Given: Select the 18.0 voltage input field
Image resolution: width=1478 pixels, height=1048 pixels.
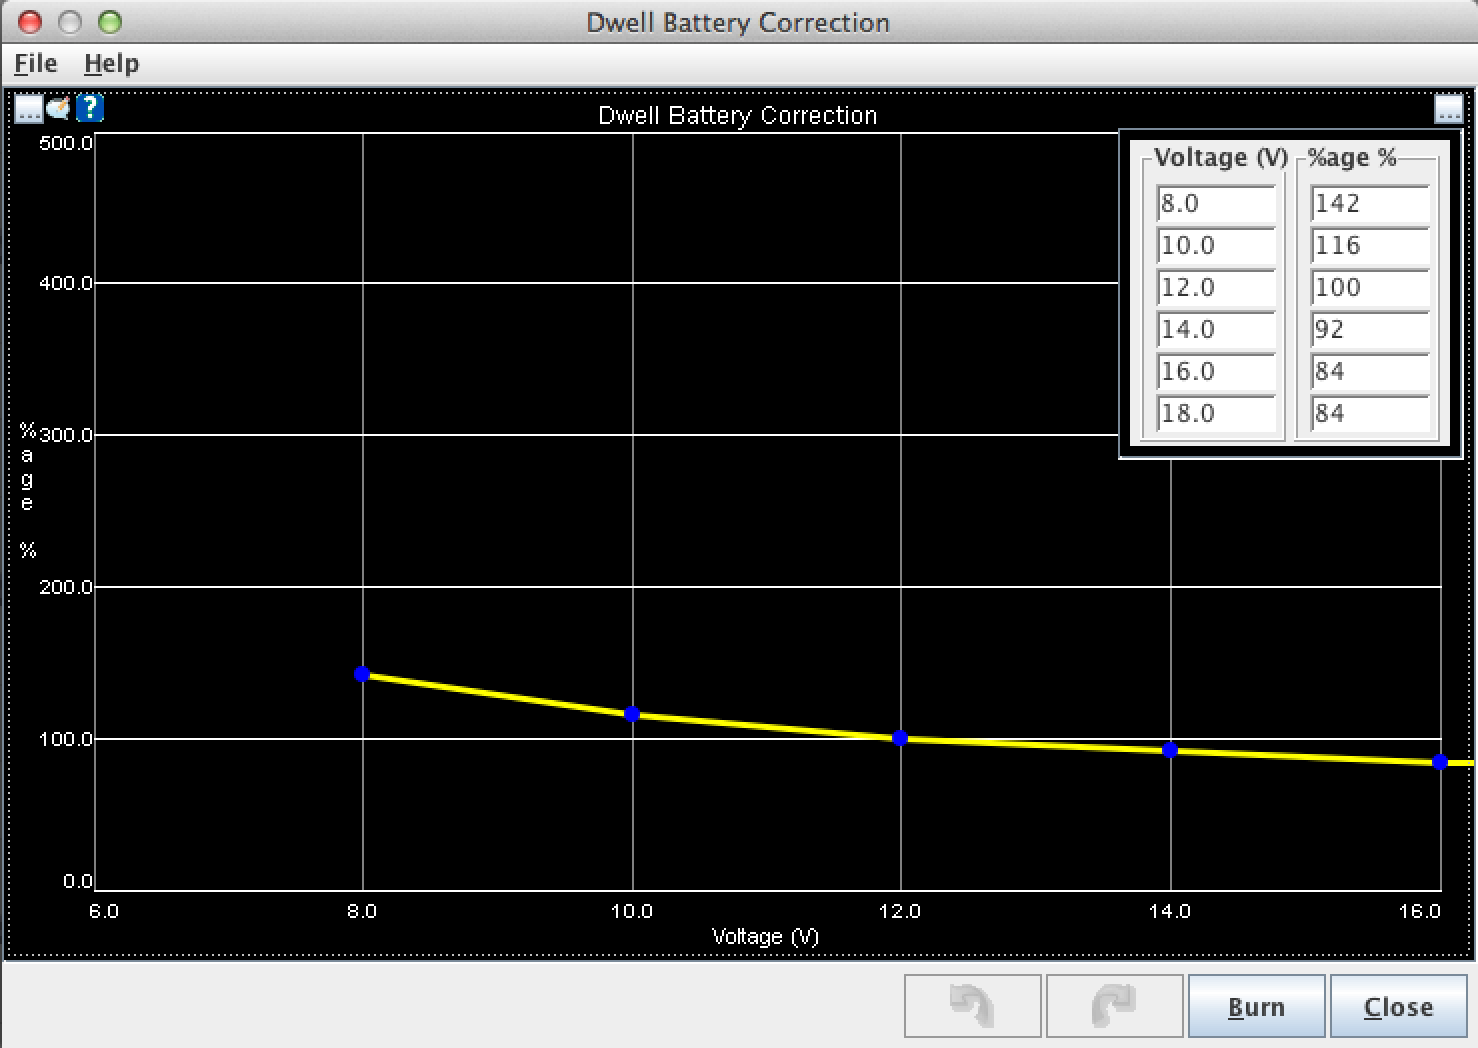Looking at the screenshot, I should click(x=1216, y=414).
